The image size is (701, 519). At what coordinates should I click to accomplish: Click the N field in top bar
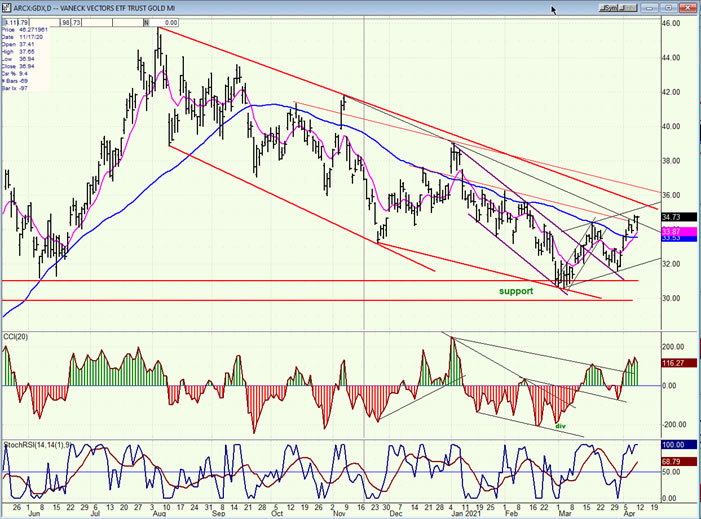145,21
